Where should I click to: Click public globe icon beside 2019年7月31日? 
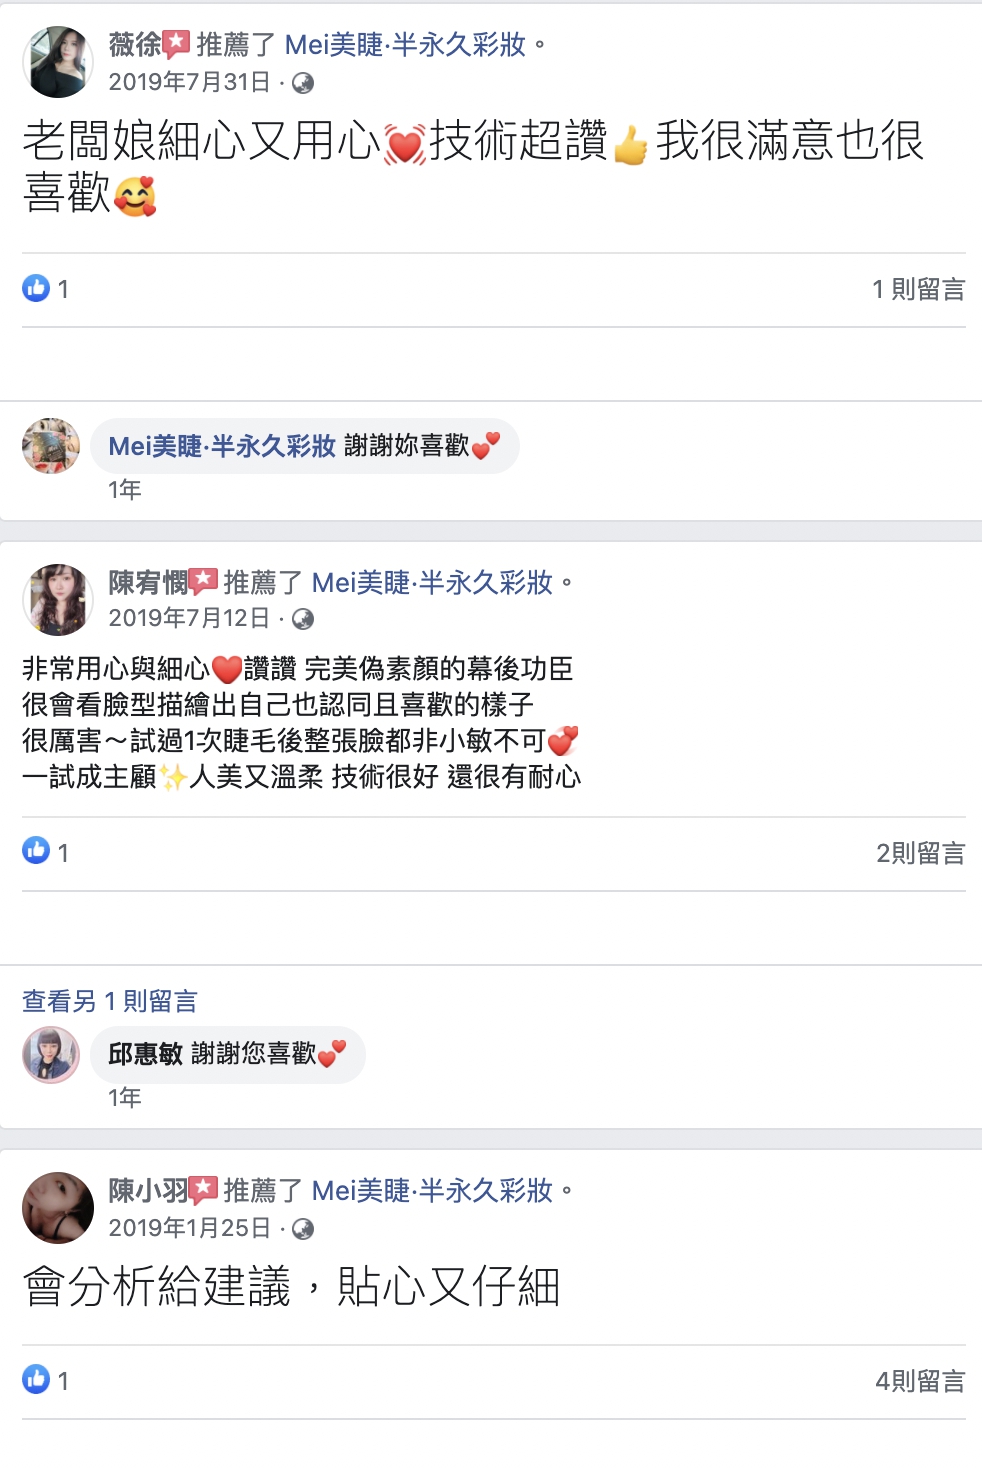click(x=303, y=83)
